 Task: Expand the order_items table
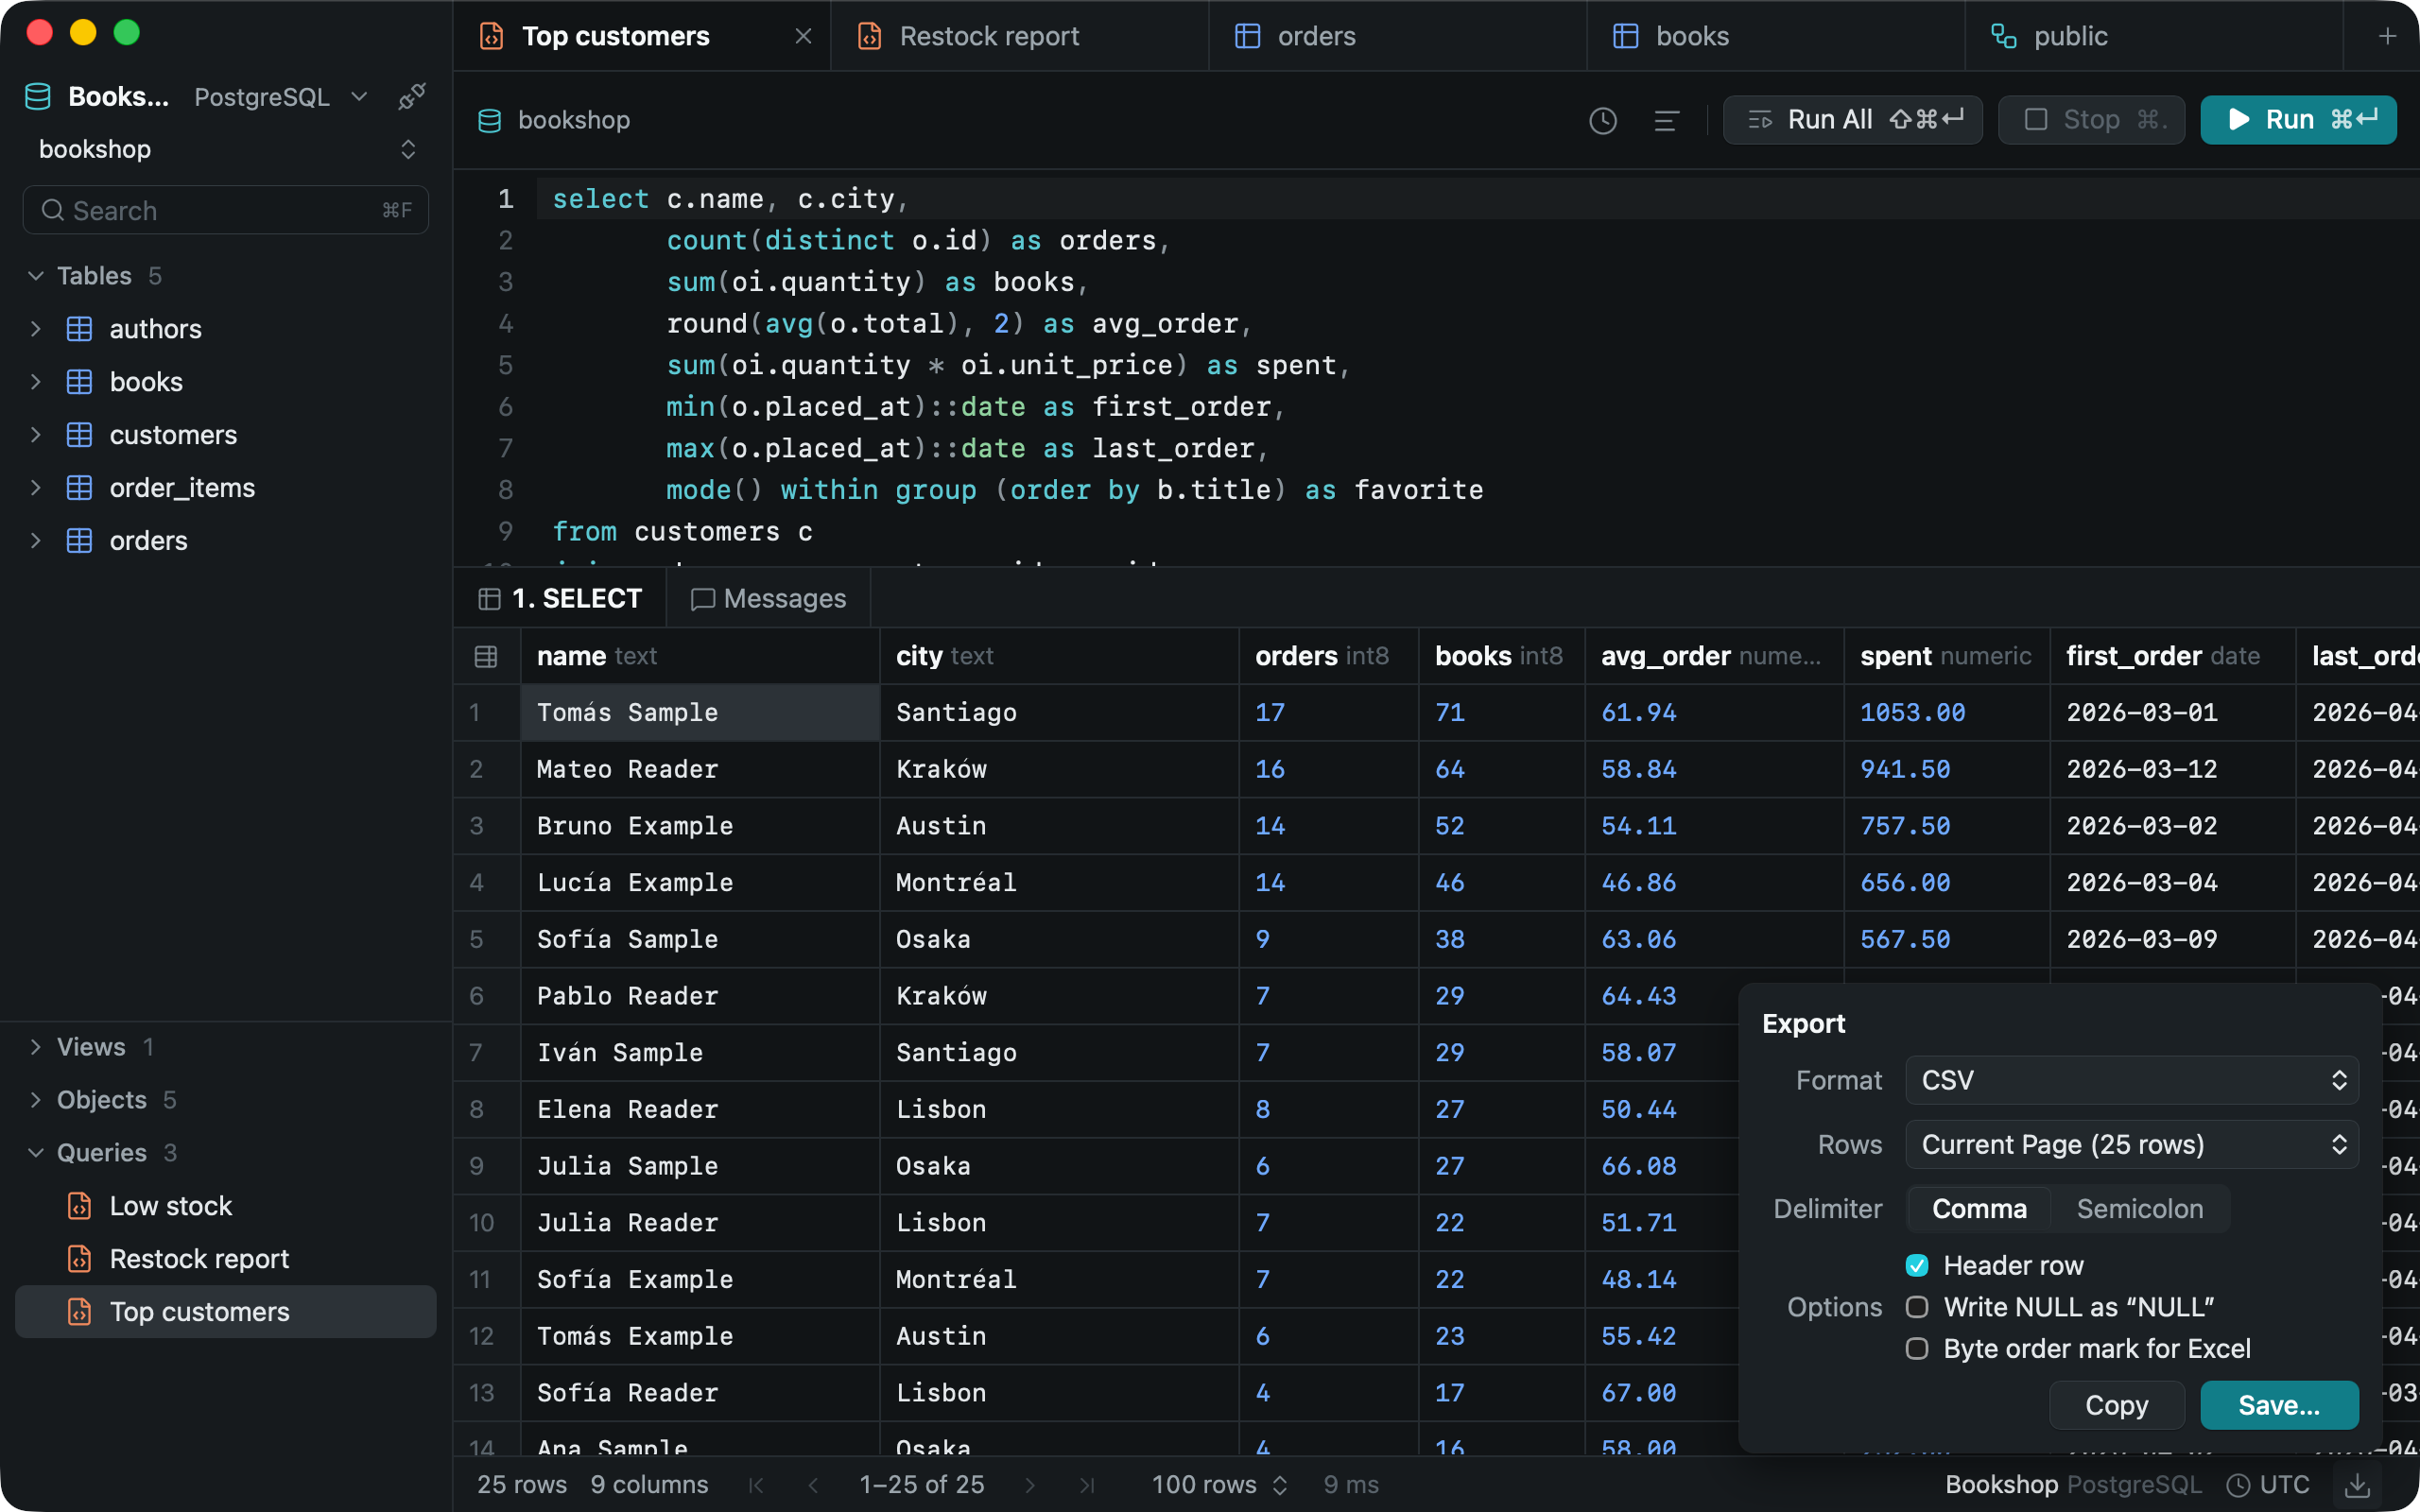36,488
